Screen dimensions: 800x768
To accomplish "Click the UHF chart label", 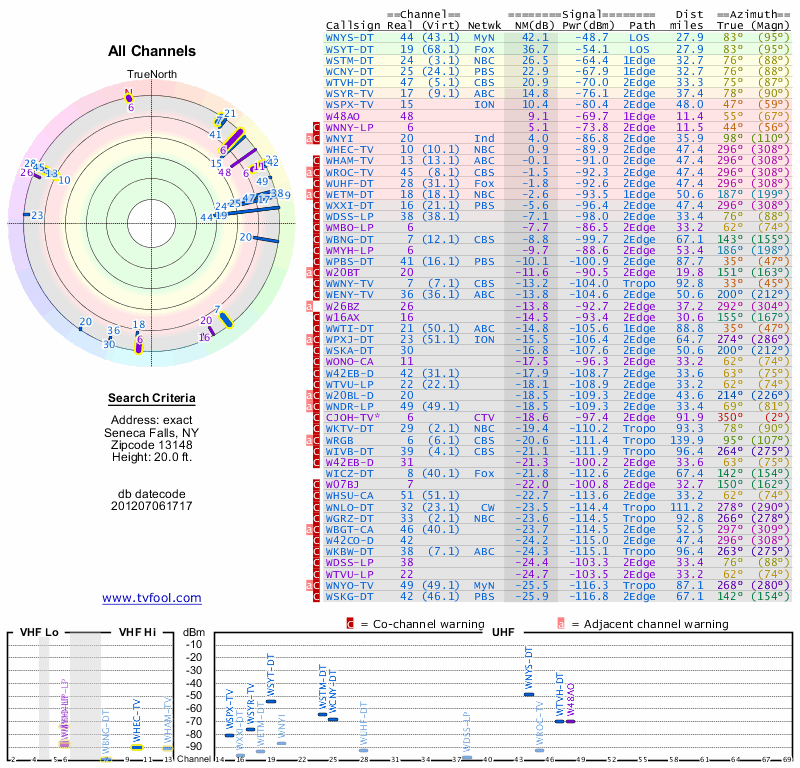I will (x=503, y=632).
